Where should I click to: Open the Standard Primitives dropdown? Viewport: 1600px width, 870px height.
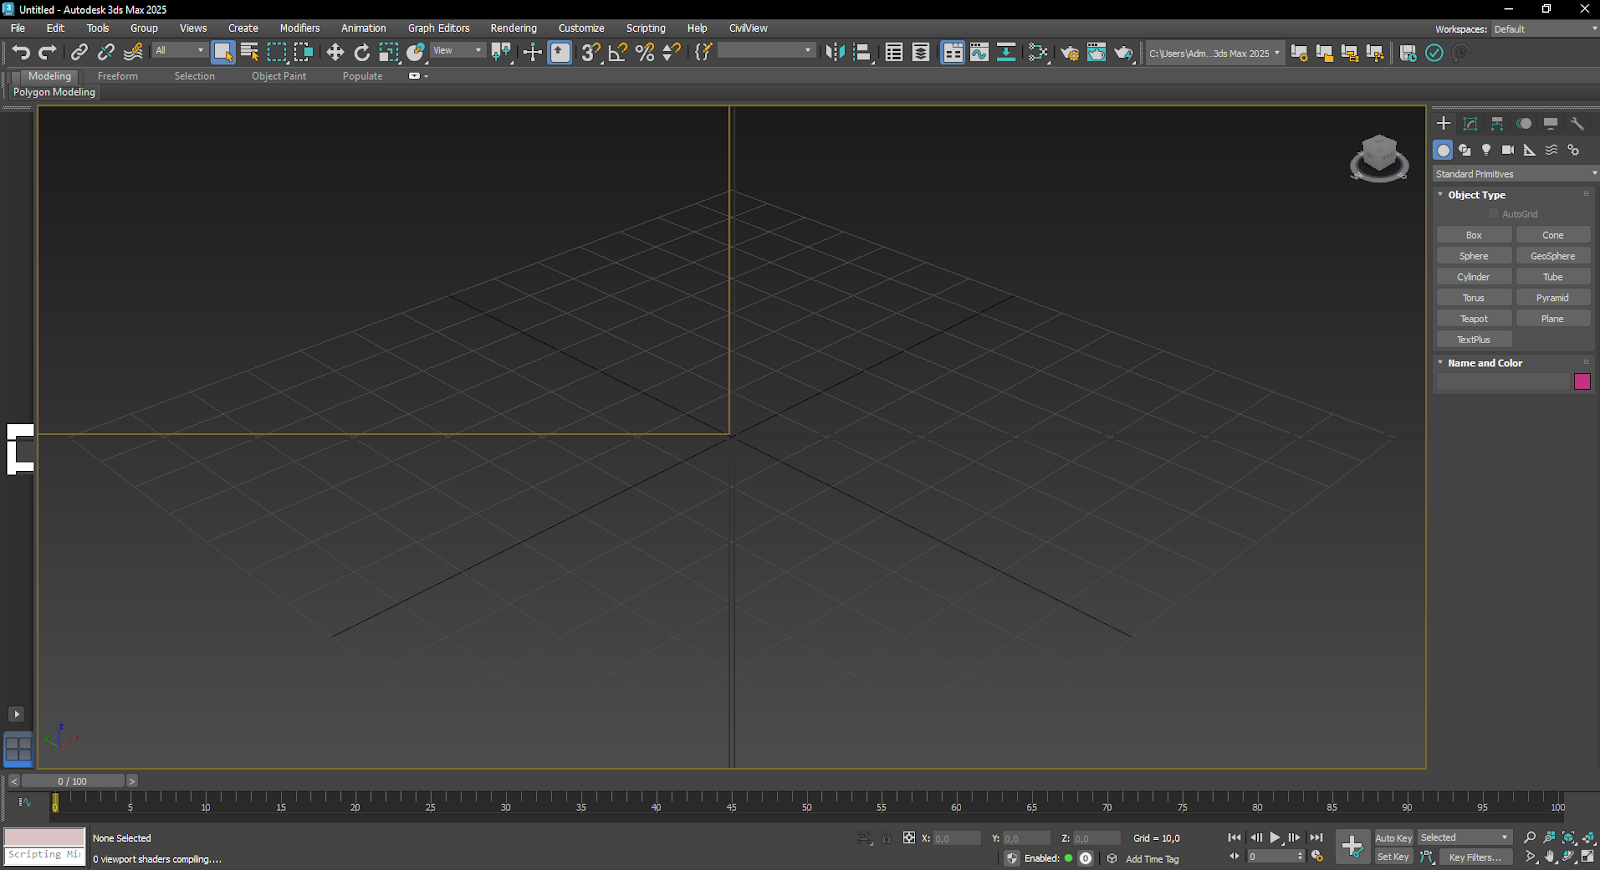1514,174
